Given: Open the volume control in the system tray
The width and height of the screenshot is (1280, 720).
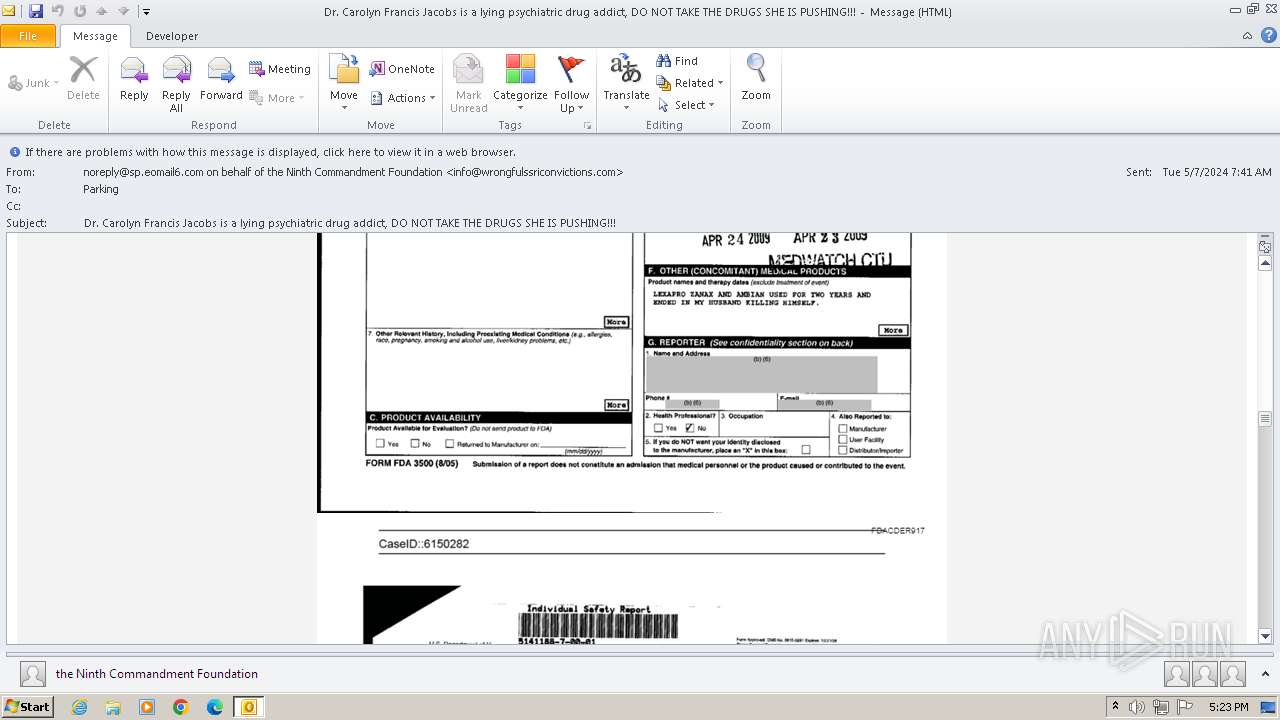Looking at the screenshot, I should [x=1138, y=707].
